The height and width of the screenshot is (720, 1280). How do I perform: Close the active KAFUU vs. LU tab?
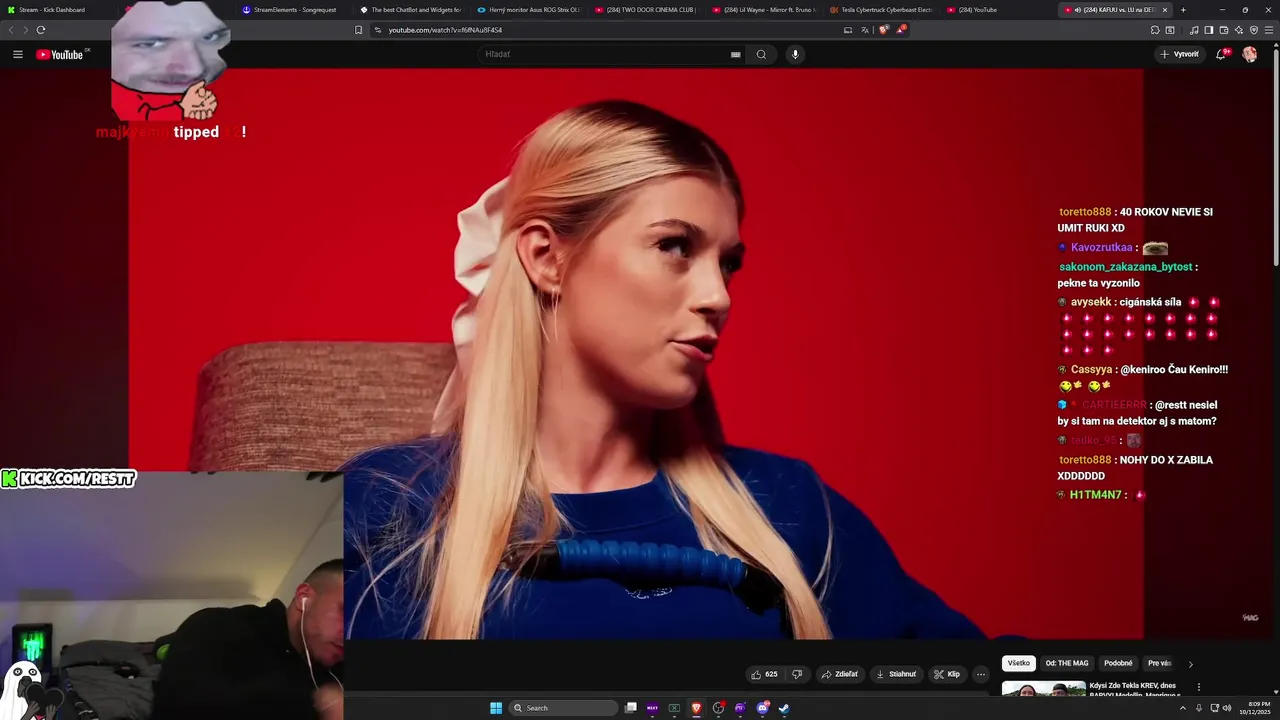[x=1165, y=10]
